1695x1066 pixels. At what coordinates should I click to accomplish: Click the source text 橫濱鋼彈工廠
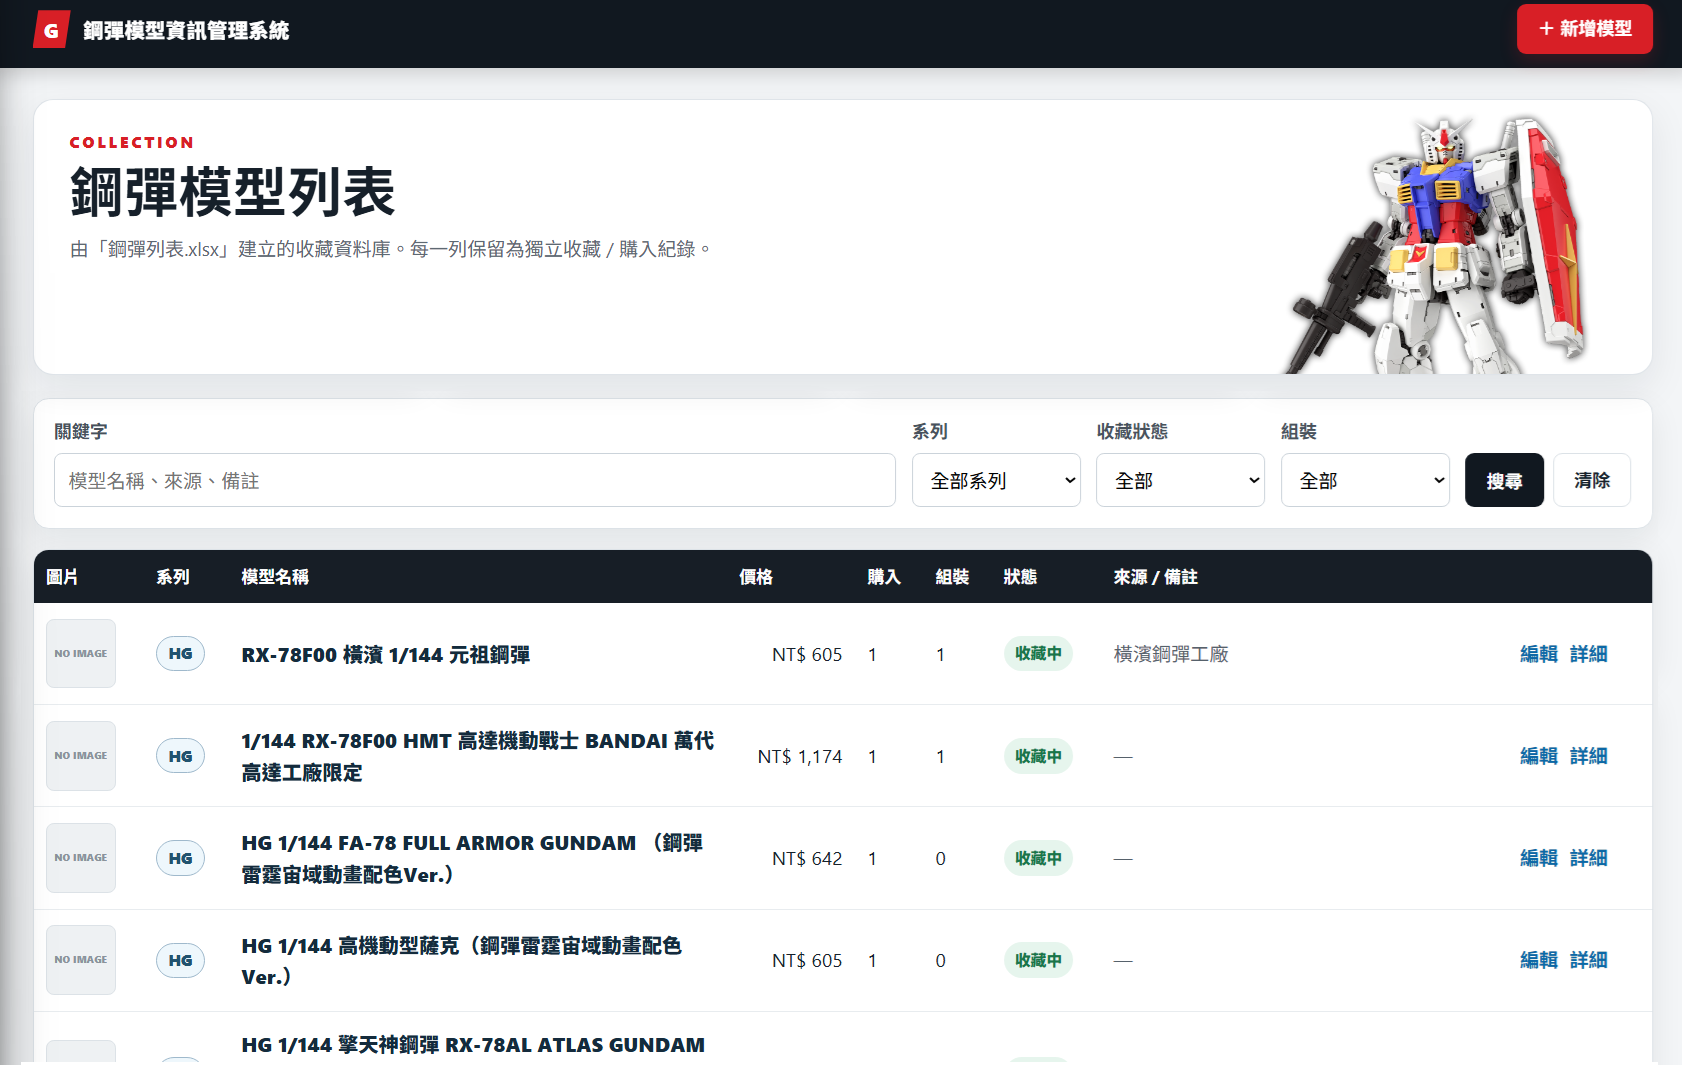click(x=1171, y=654)
